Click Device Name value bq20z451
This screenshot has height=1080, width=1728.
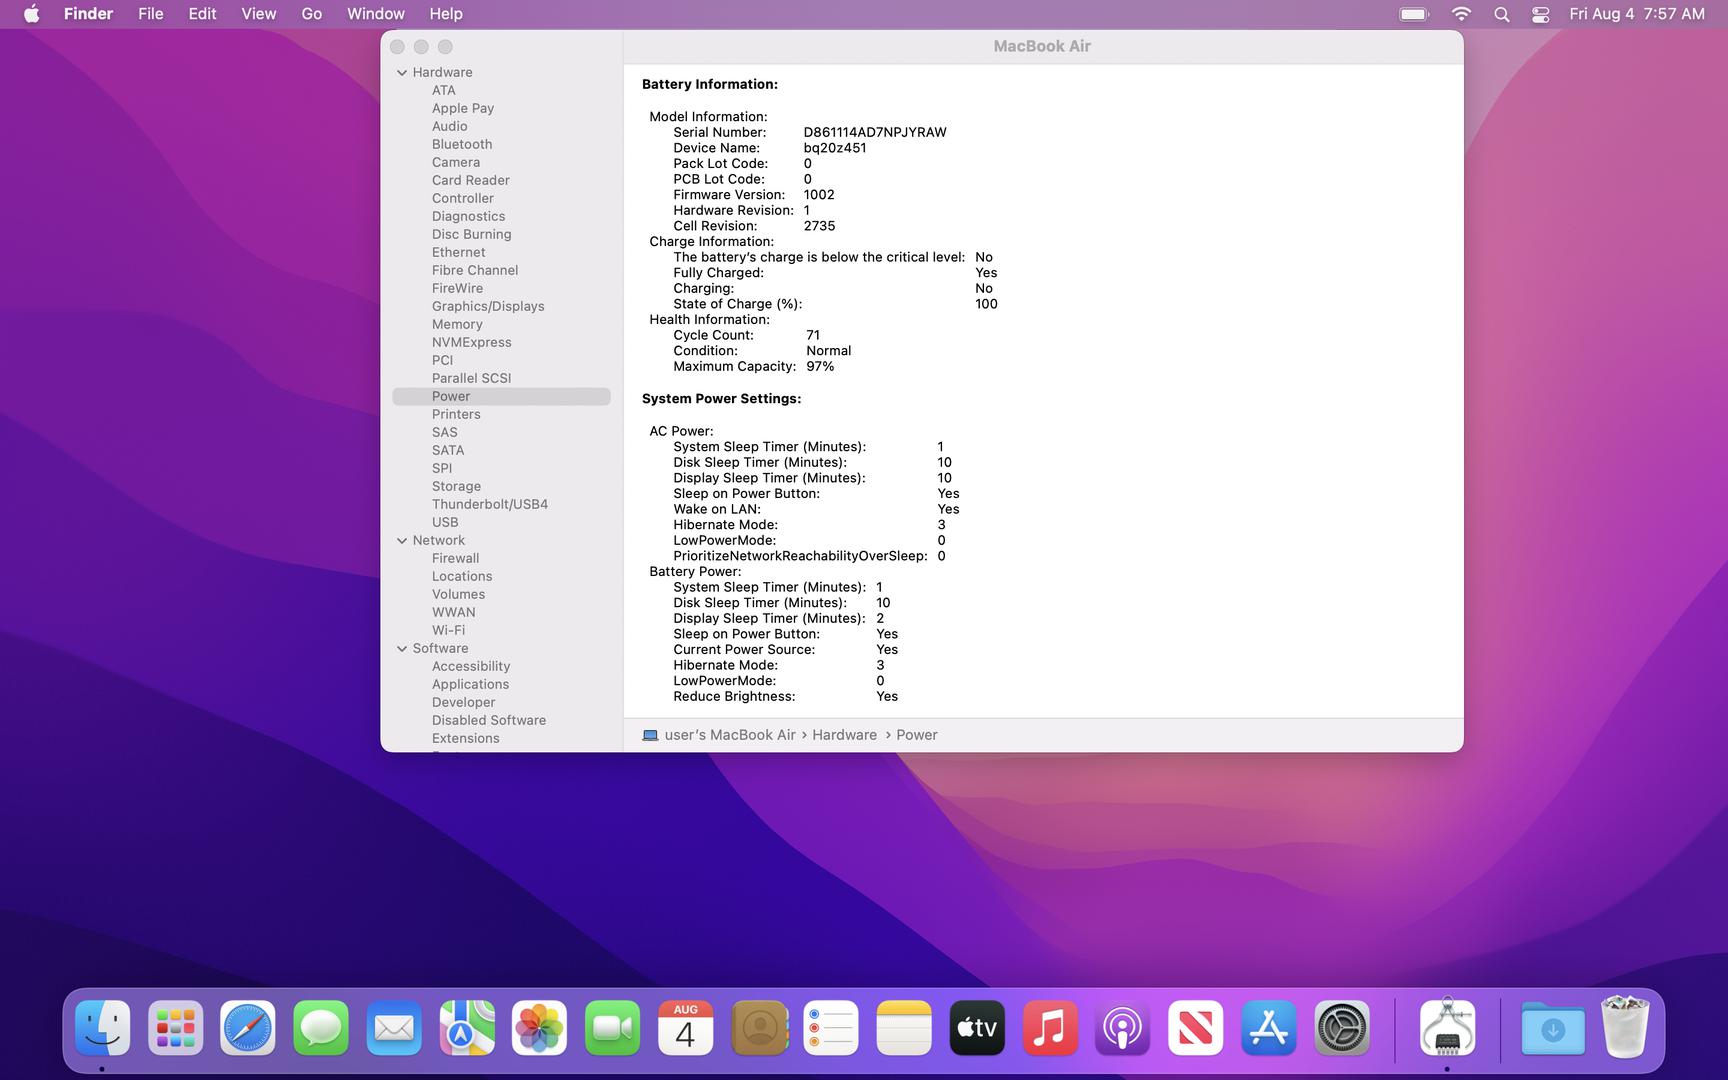[x=835, y=148]
